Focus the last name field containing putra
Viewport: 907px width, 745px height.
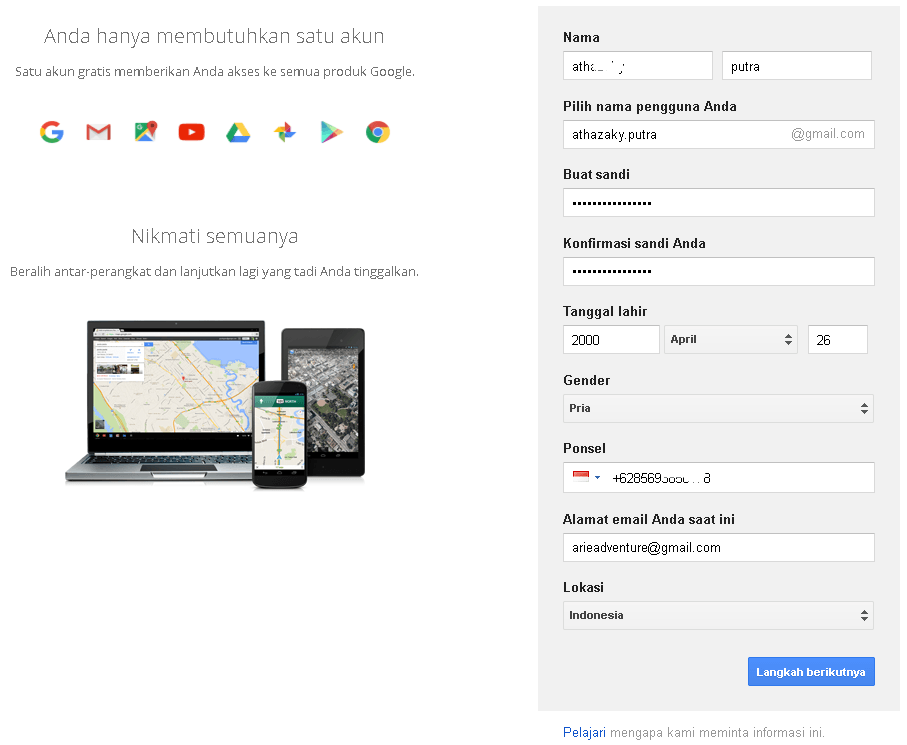(796, 66)
